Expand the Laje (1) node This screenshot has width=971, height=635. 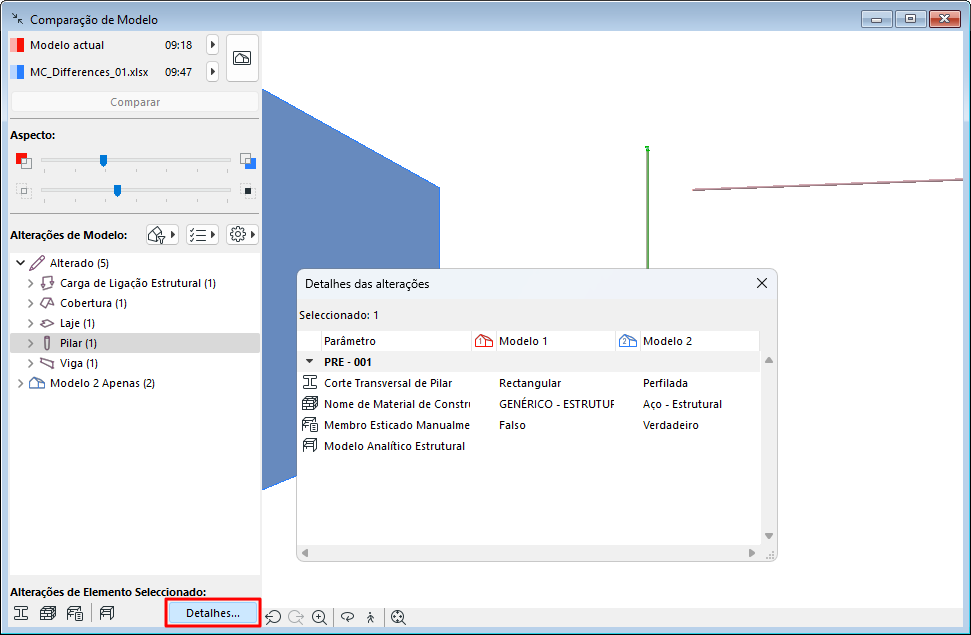[30, 323]
